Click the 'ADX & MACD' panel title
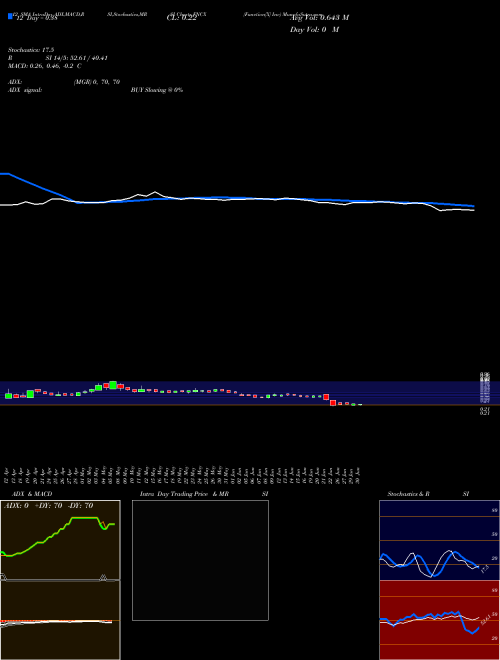The image size is (500, 660). pyautogui.click(x=32, y=494)
